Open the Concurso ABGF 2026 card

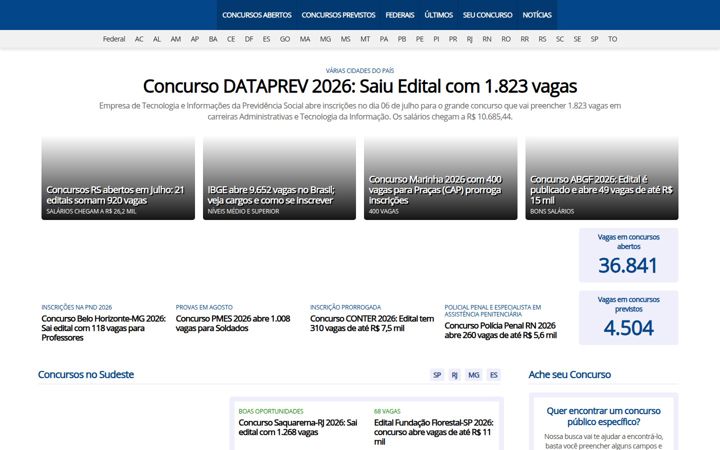(x=602, y=178)
